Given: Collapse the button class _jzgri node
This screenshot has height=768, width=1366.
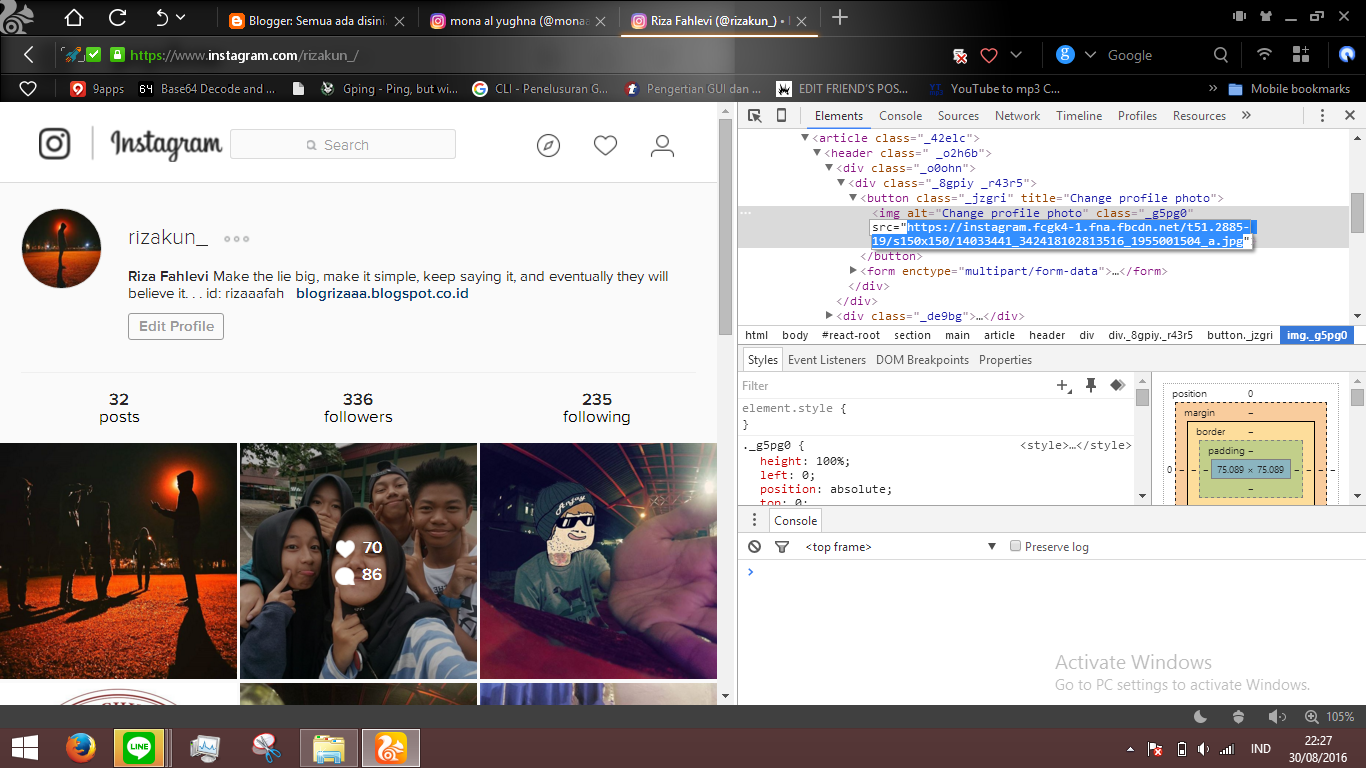Looking at the screenshot, I should tap(853, 198).
